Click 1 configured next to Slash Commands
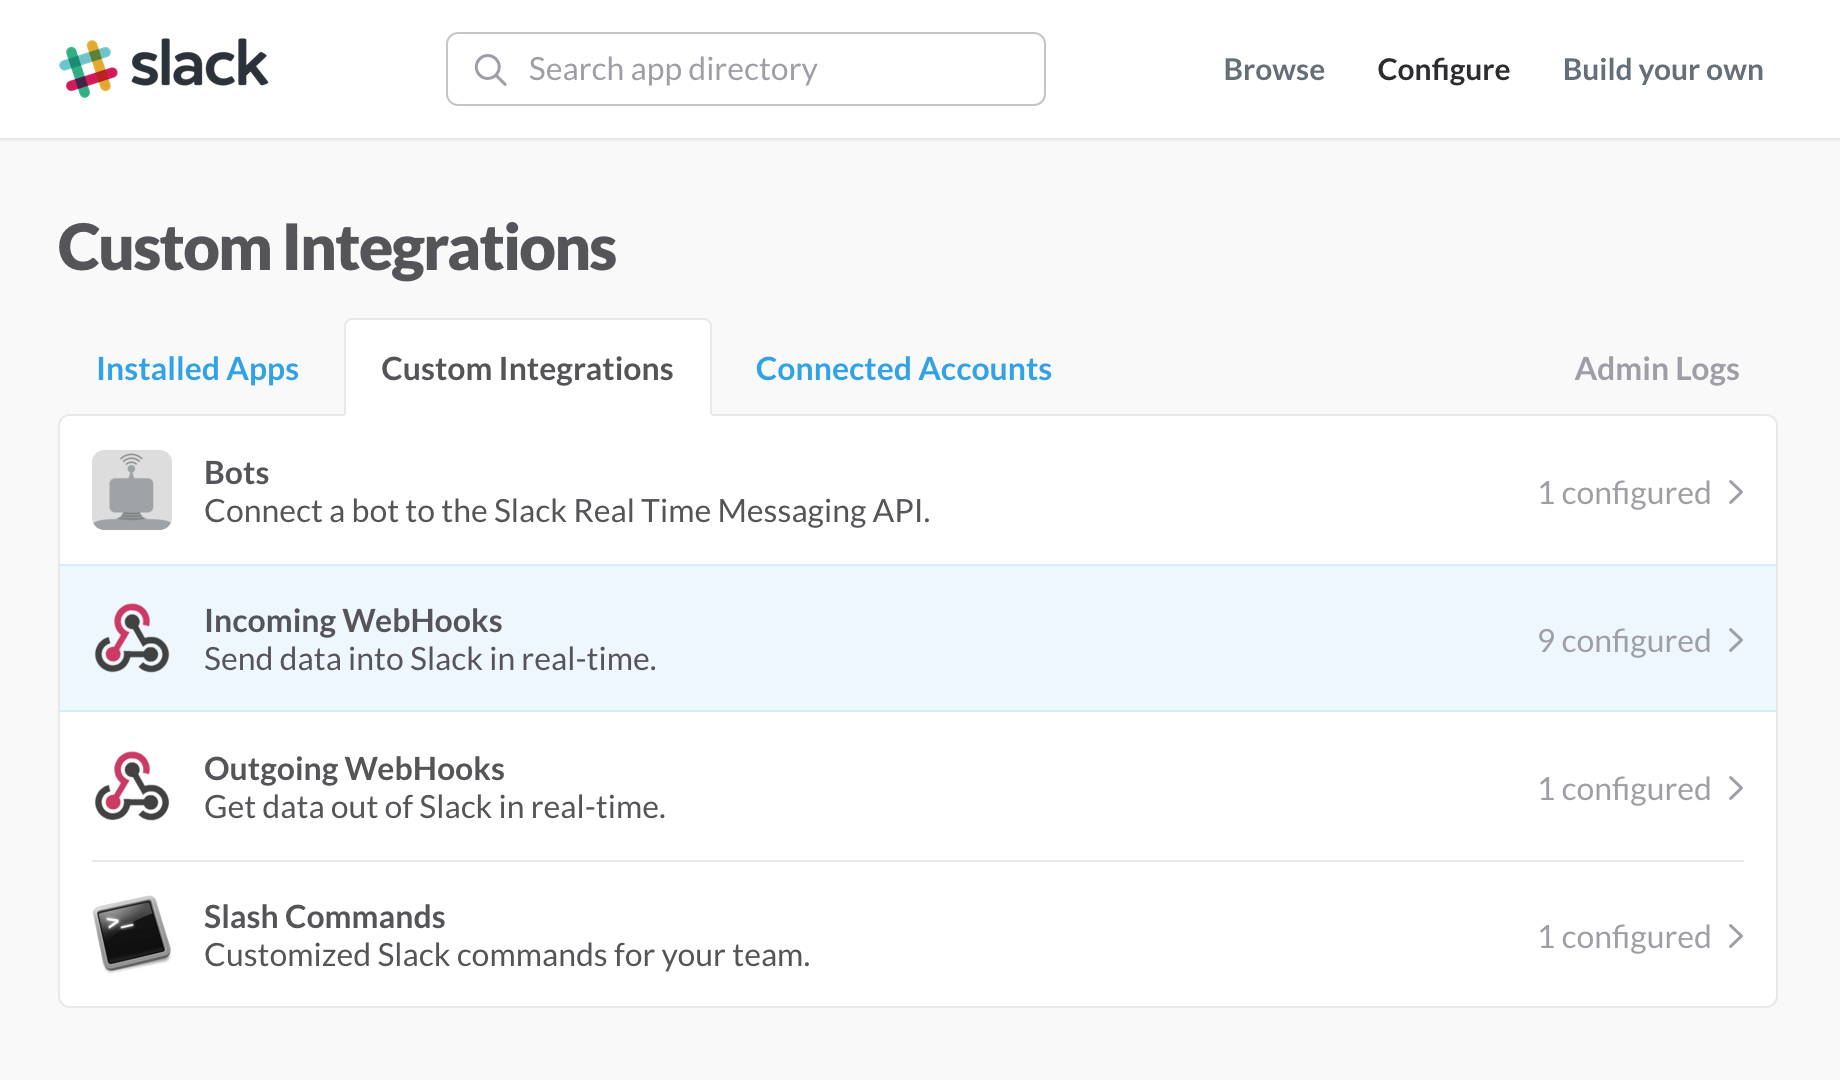This screenshot has width=1840, height=1080. [x=1624, y=936]
